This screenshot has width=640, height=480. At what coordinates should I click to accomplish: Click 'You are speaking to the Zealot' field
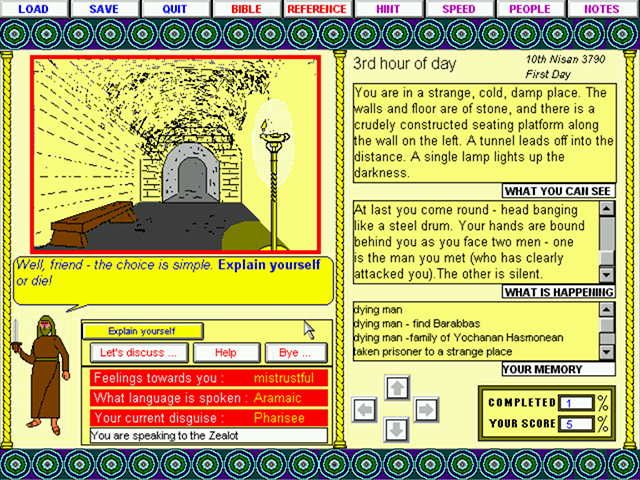click(x=209, y=436)
